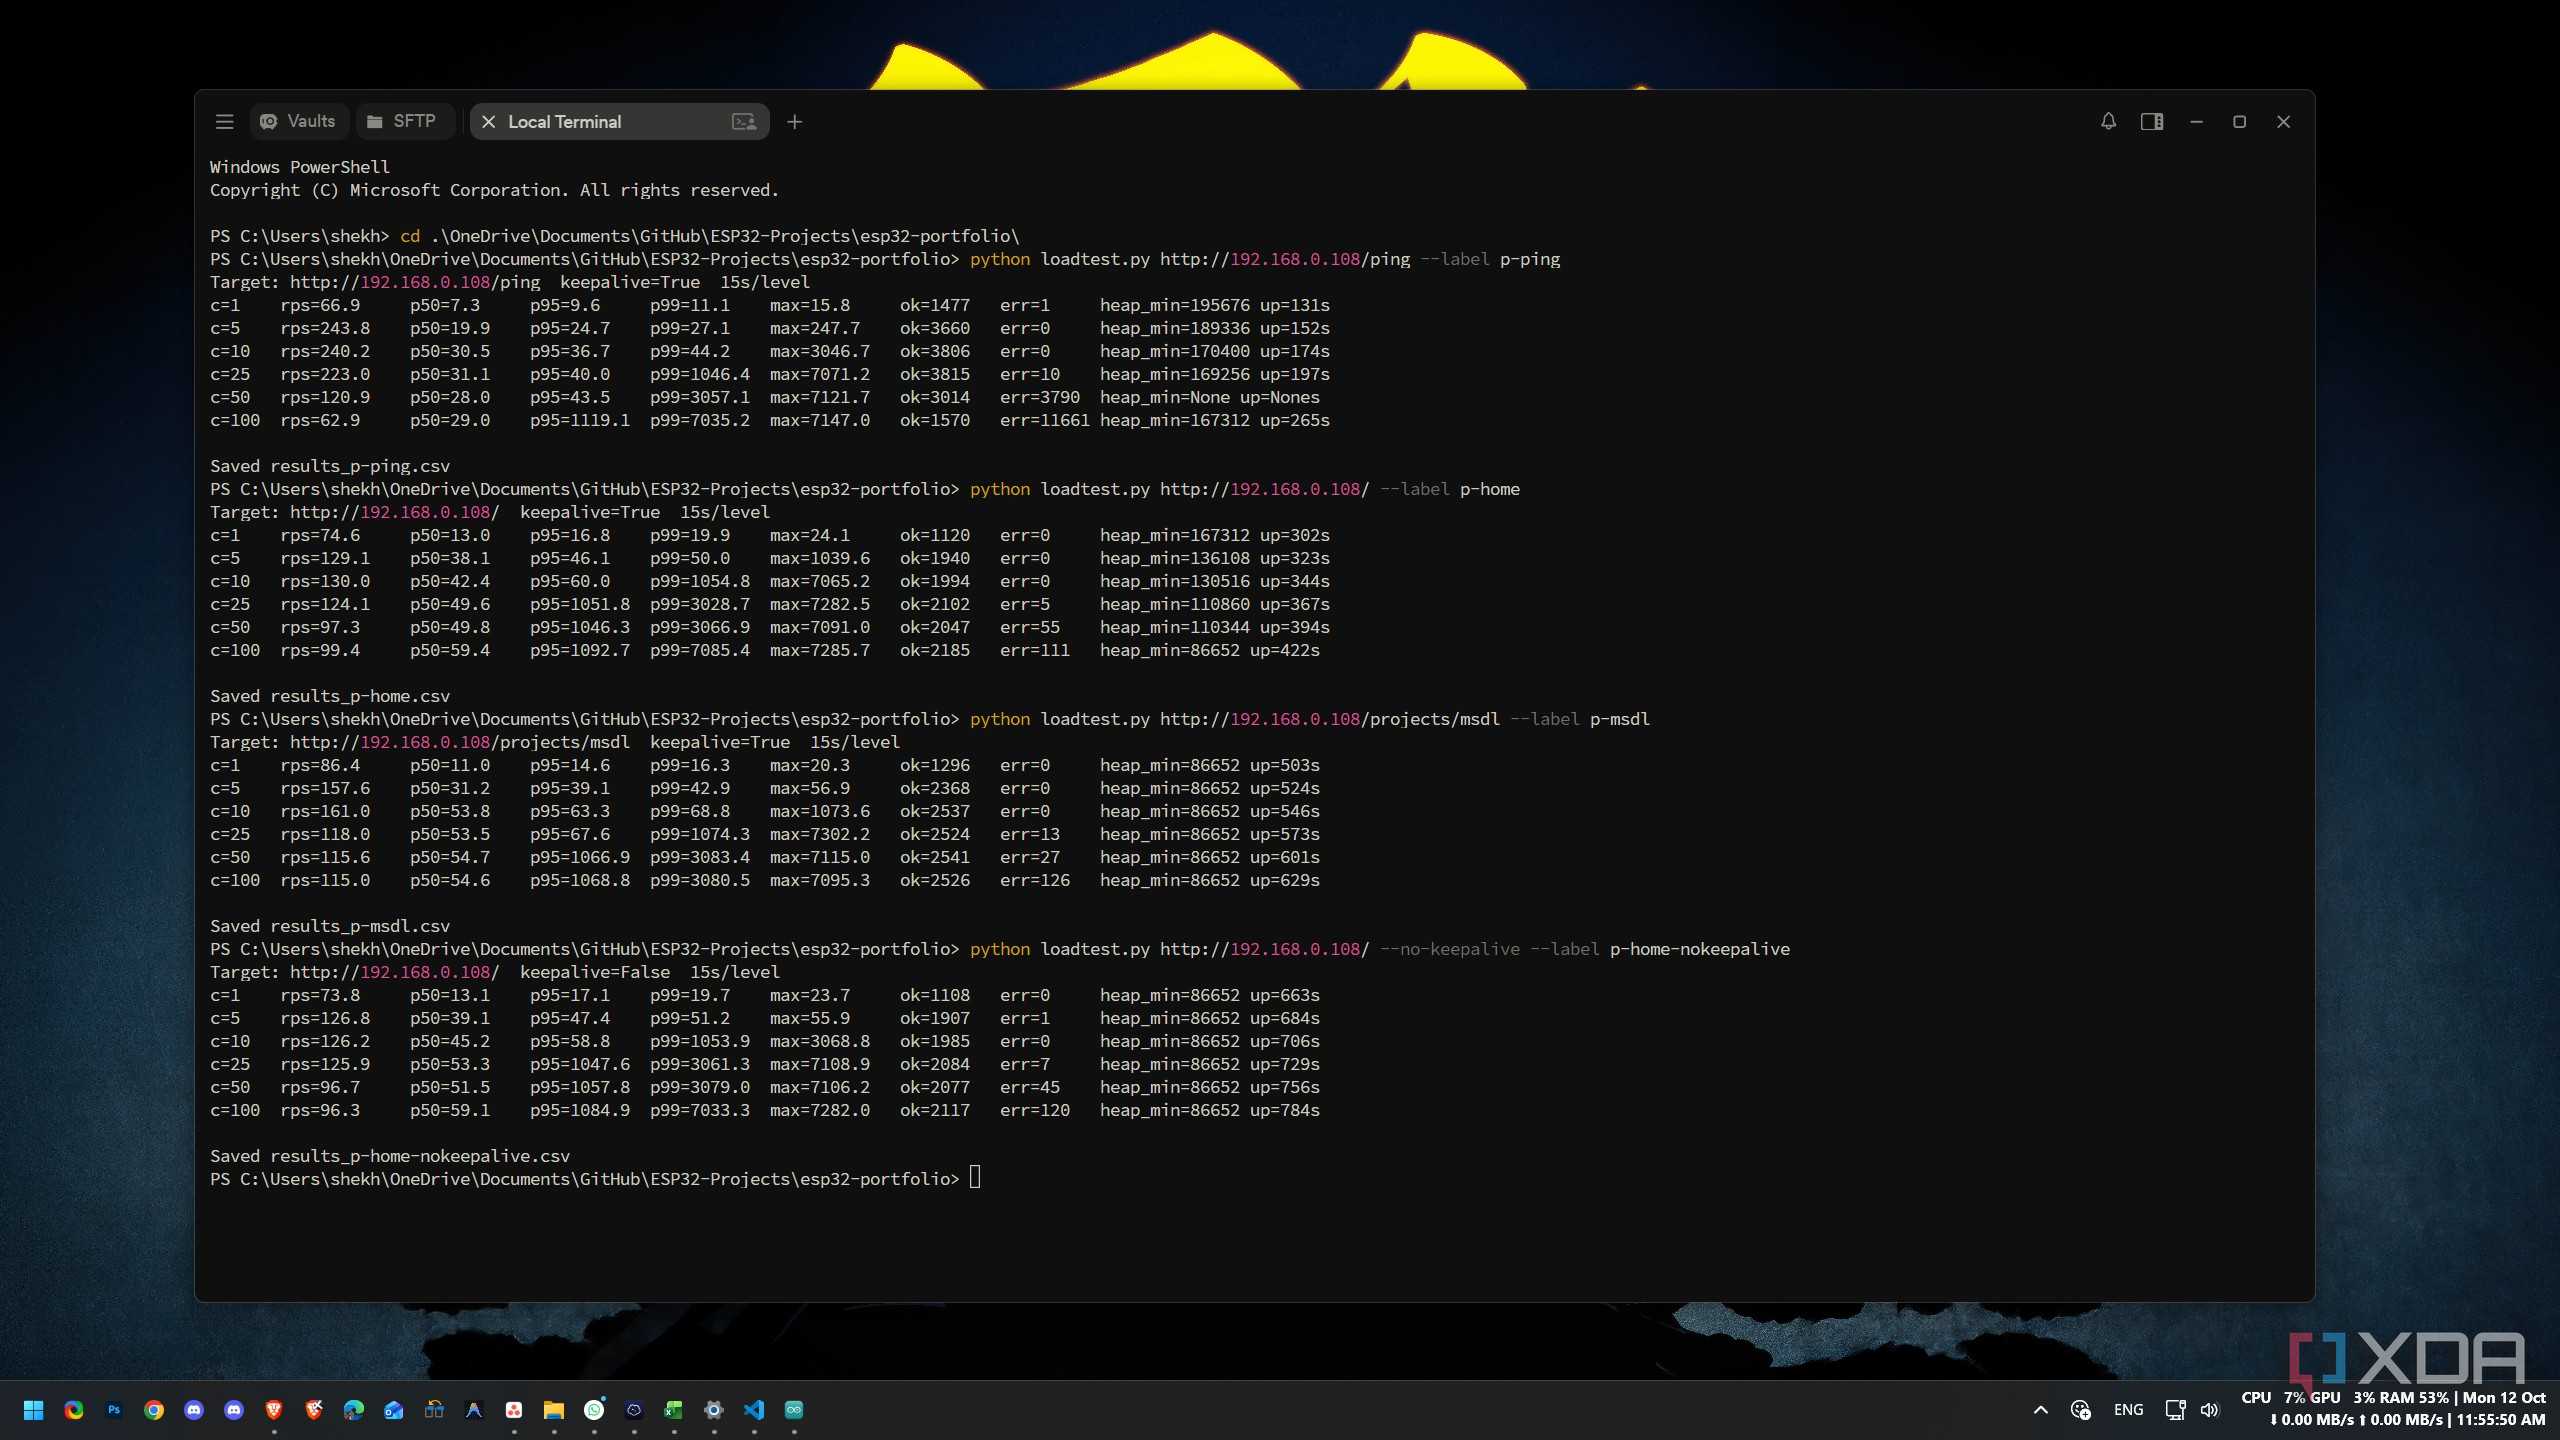Expand hidden system tray icons chevron
Viewport: 2560px width, 1440px height.
pyautogui.click(x=2041, y=1410)
